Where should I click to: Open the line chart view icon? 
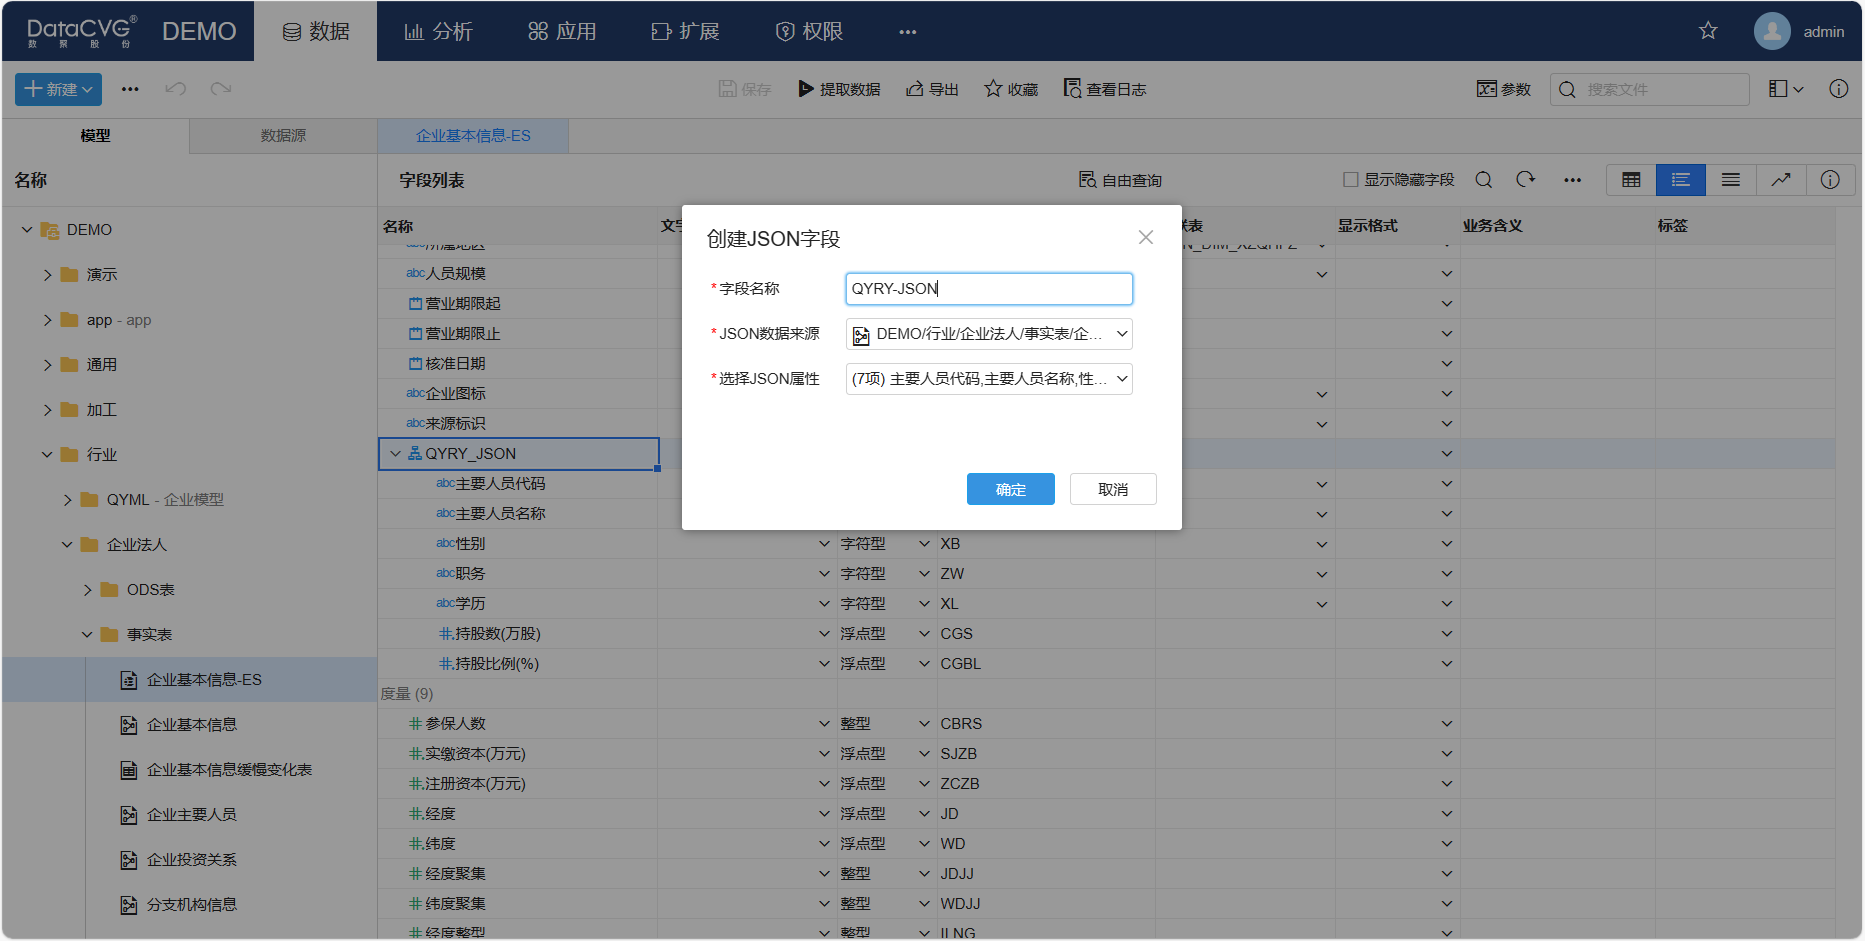click(x=1781, y=180)
